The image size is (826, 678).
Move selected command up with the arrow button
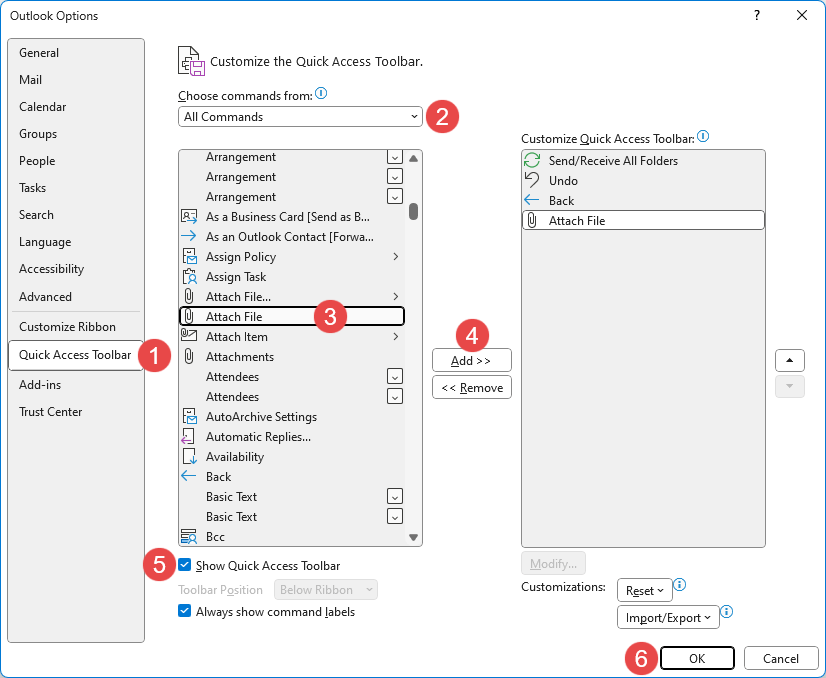(789, 360)
